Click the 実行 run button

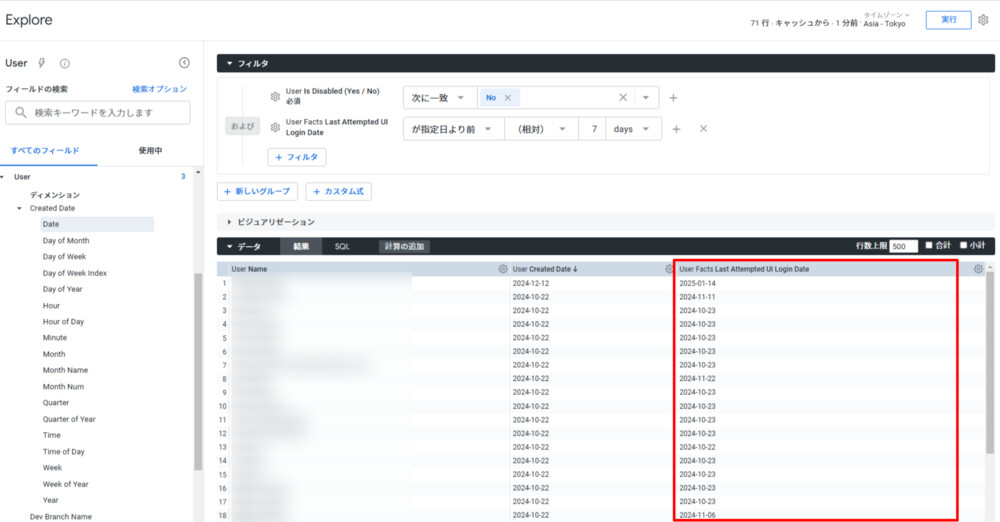point(948,20)
